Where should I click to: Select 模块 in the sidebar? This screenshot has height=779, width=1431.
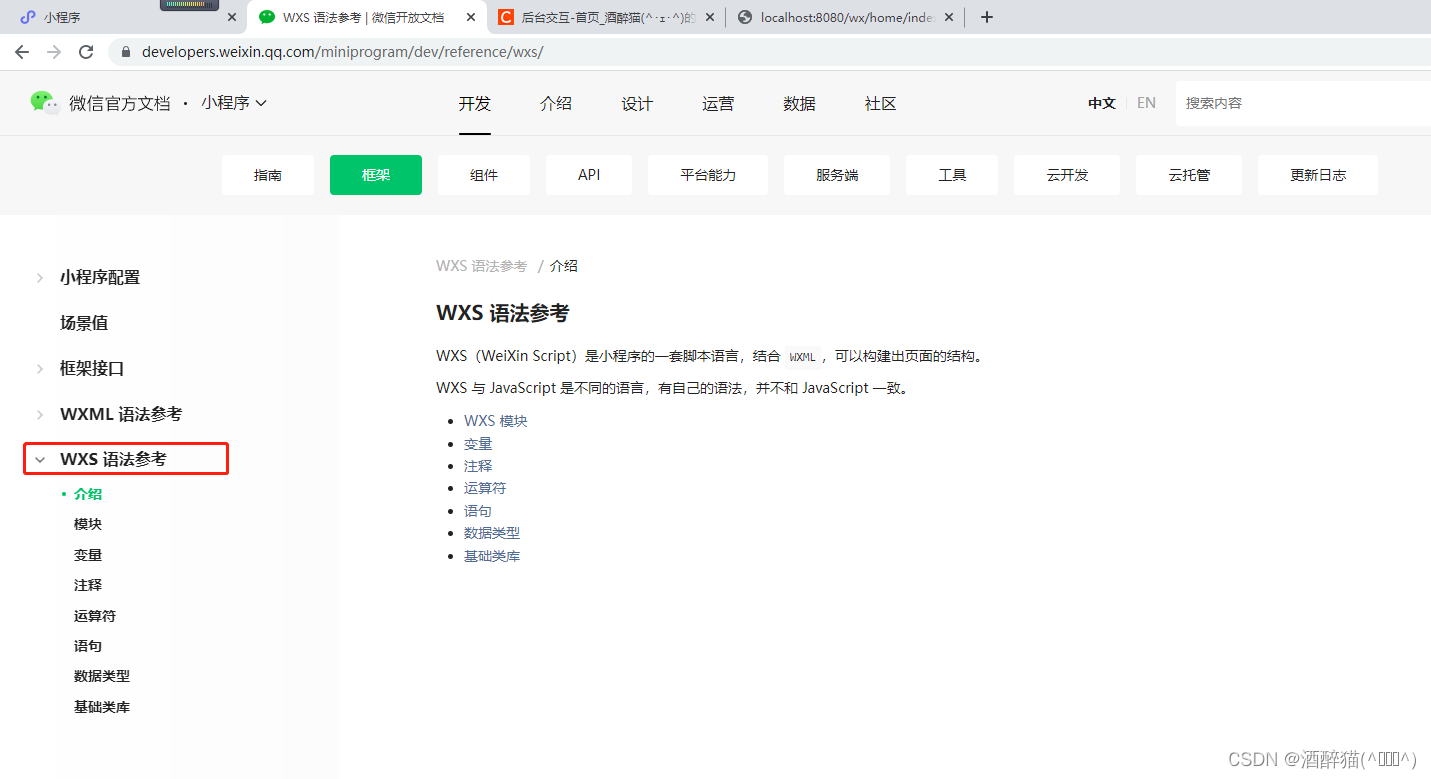click(x=88, y=523)
